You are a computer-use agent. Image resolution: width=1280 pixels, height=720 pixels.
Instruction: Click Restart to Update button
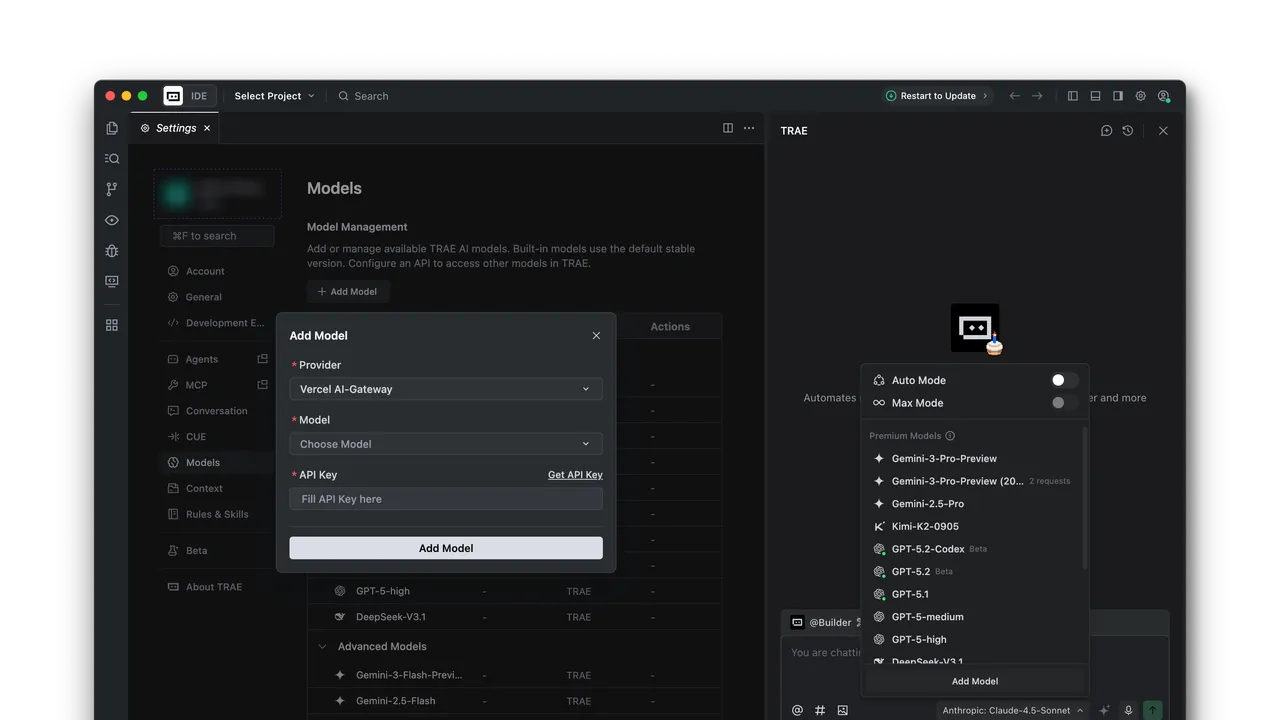(x=937, y=96)
